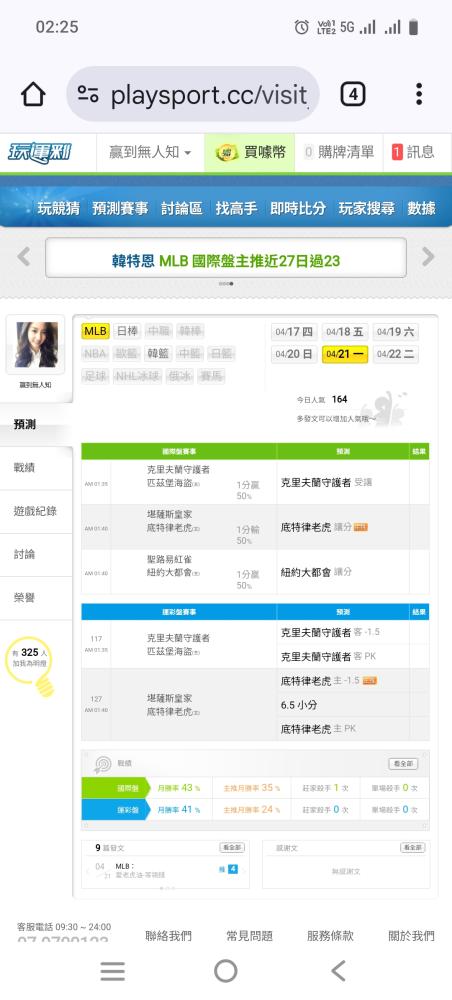Image resolution: width=452 pixels, height=1000 pixels.
Task: Open 買噱幣 coin purchase
Action: [x=250, y=152]
